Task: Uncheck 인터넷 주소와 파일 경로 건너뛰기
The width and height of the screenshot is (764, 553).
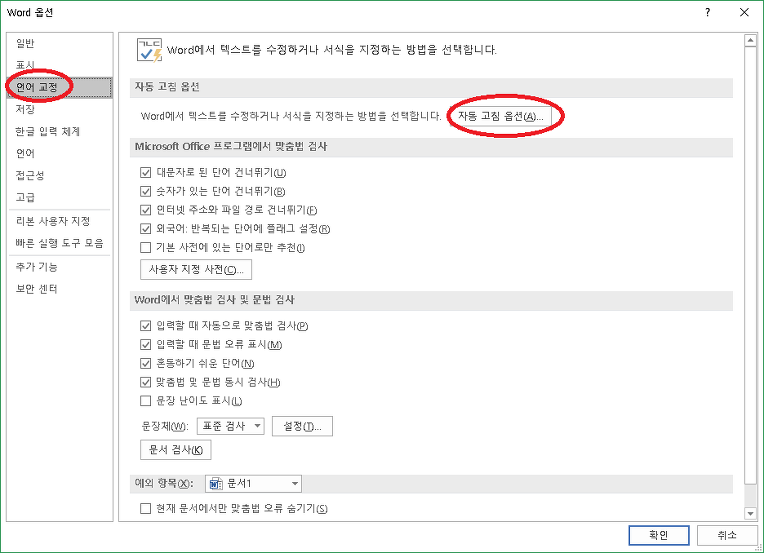Action: click(x=145, y=210)
